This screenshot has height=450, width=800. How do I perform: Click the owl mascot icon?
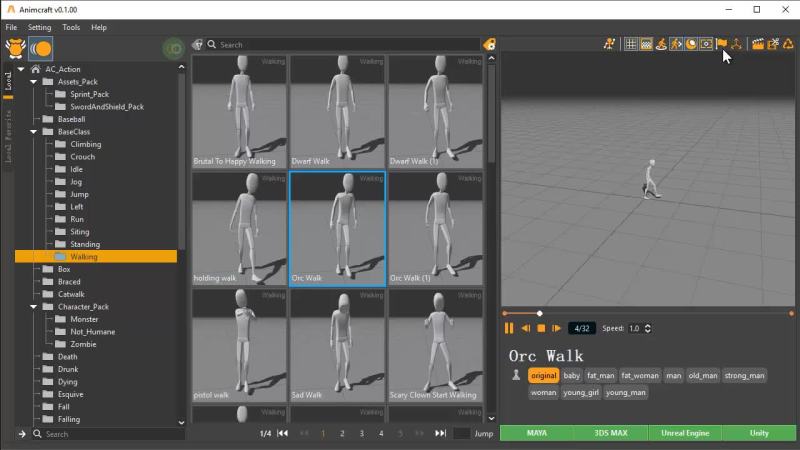(x=16, y=48)
